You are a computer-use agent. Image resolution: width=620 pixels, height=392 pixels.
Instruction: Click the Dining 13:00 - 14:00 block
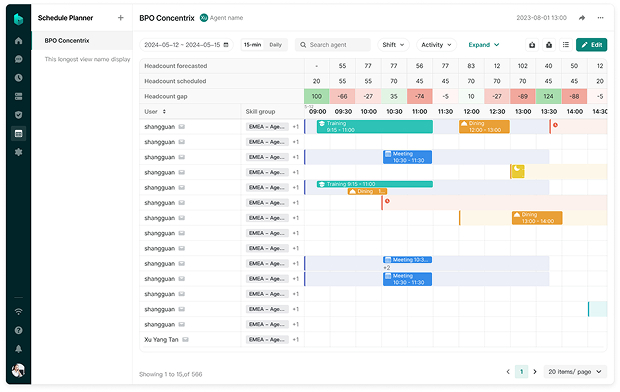(537, 218)
